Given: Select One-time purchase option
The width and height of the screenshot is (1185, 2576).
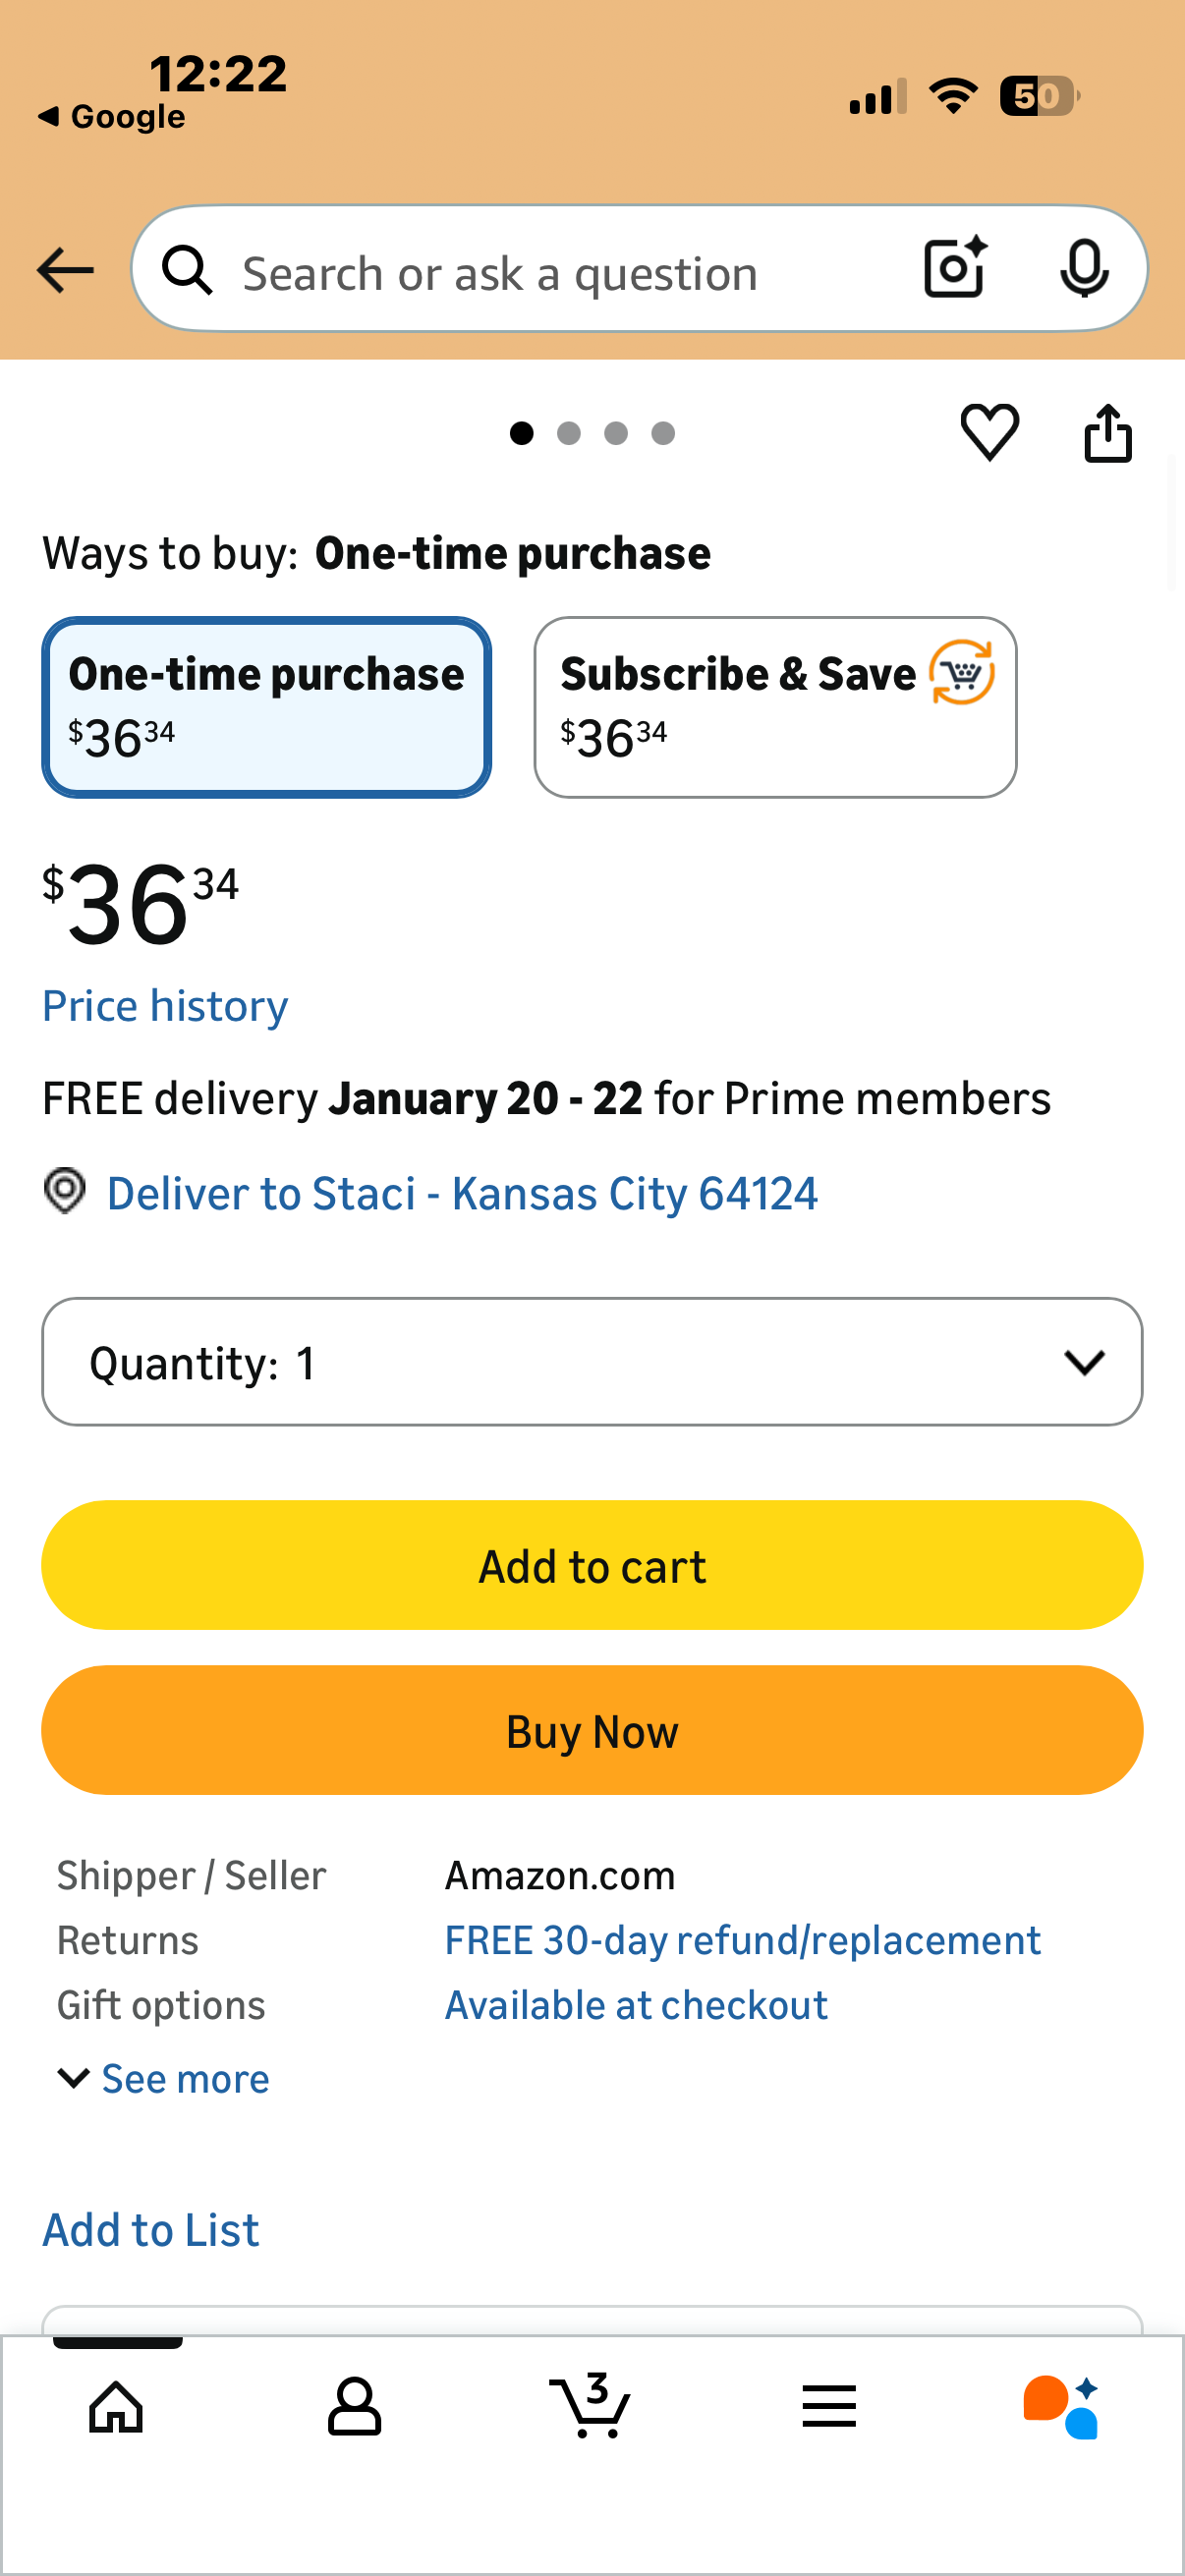Looking at the screenshot, I should [266, 707].
